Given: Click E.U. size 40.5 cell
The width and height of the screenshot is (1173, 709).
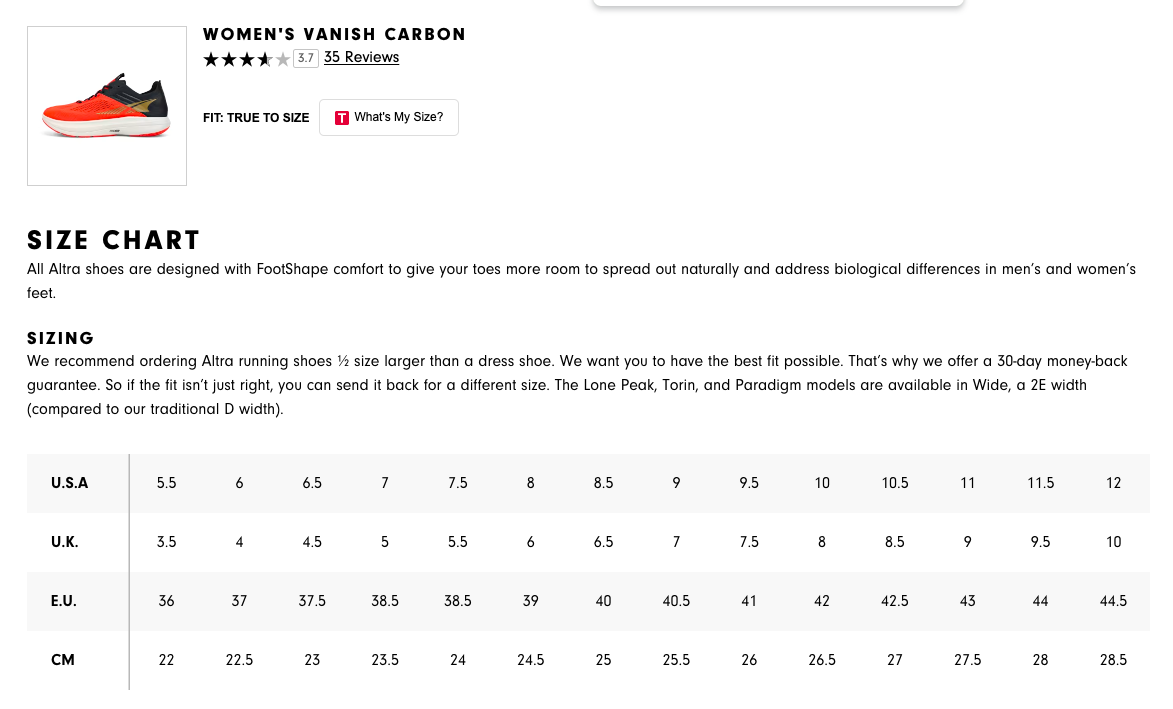Looking at the screenshot, I should 676,601.
